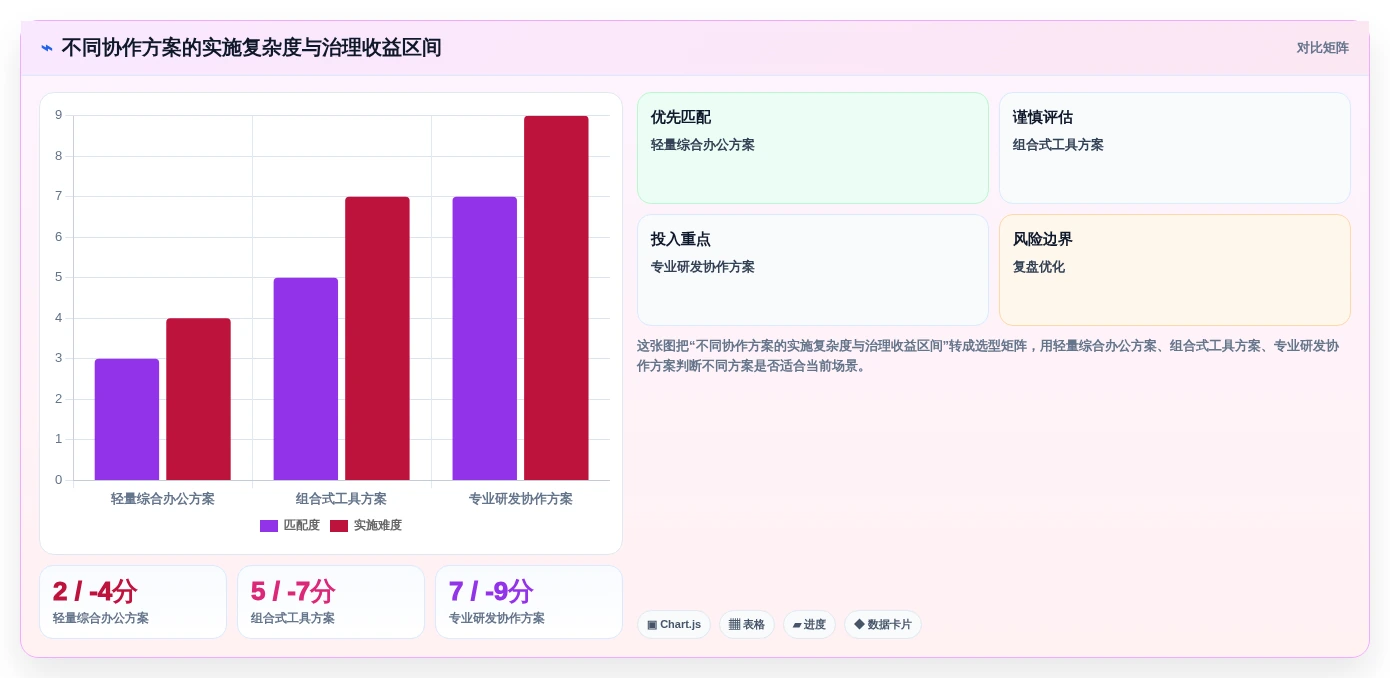Click the 实施难度 legend label text
This screenshot has height=678, width=1390.
(377, 526)
